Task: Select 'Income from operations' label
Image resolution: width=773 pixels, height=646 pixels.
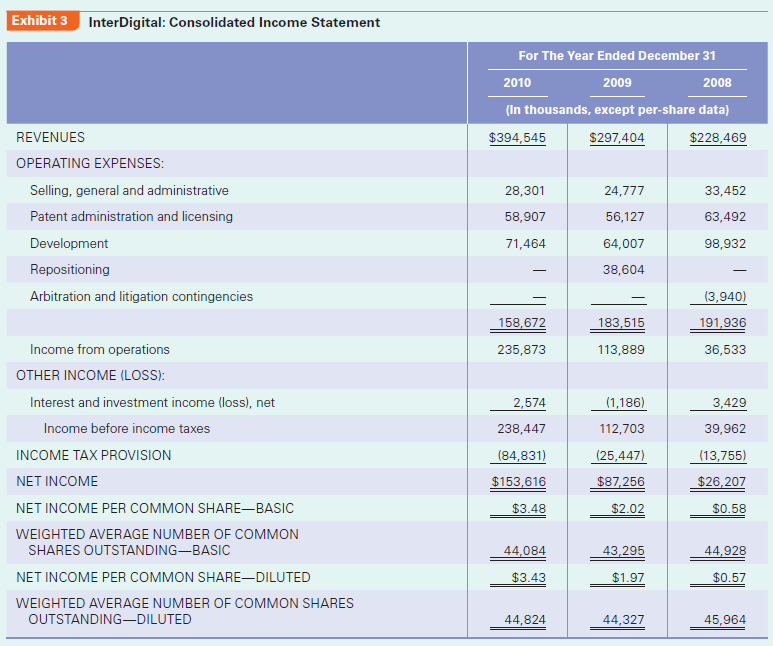Action: pos(100,350)
